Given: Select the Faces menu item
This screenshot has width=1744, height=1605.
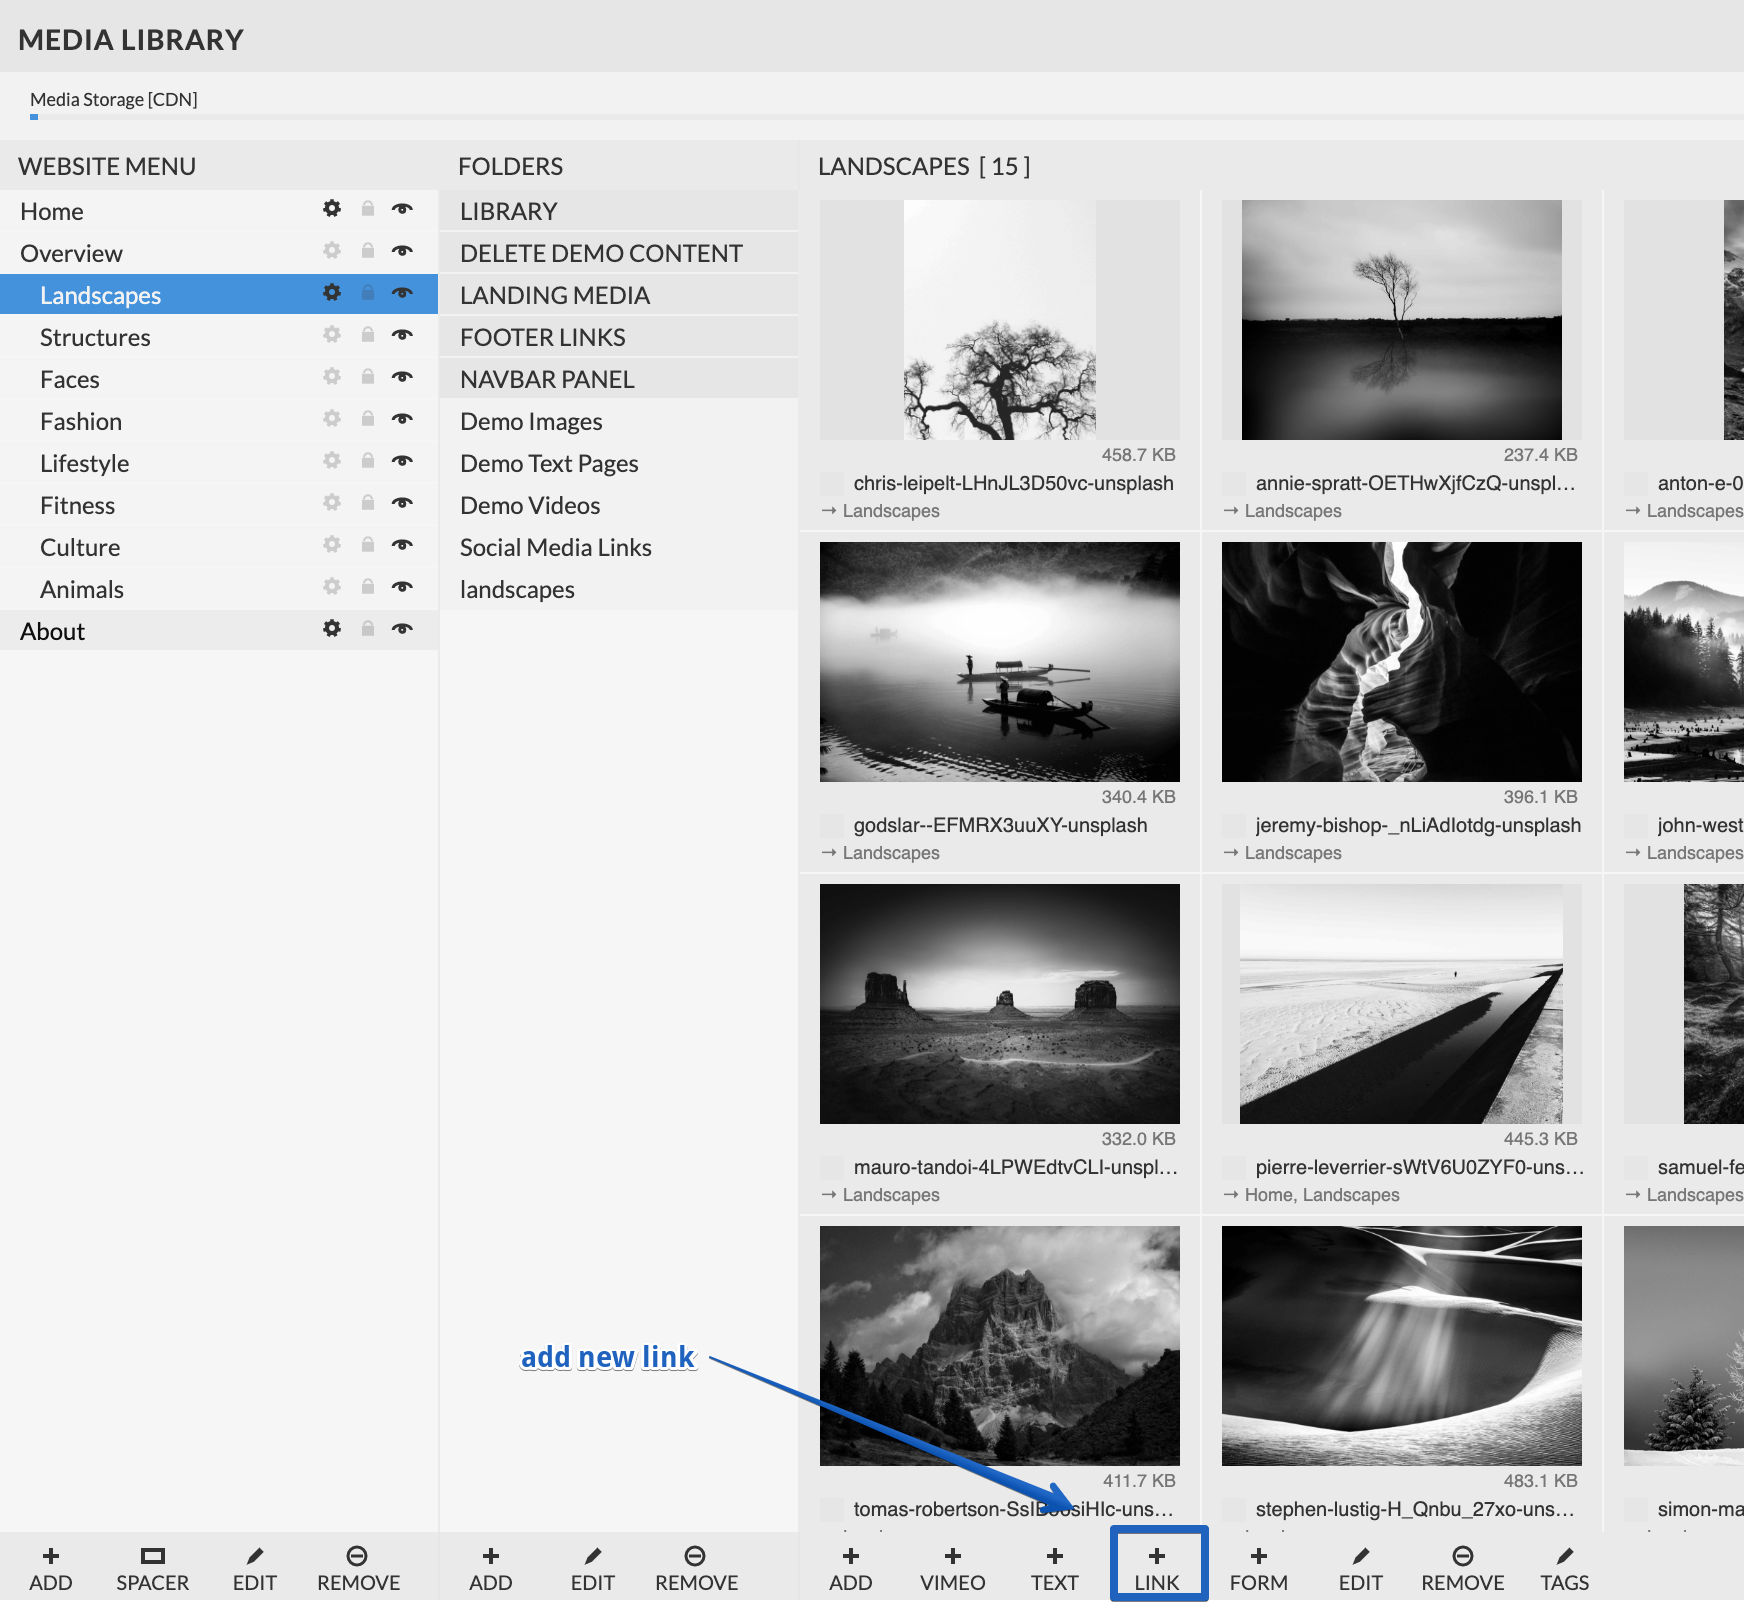Looking at the screenshot, I should point(219,379).
